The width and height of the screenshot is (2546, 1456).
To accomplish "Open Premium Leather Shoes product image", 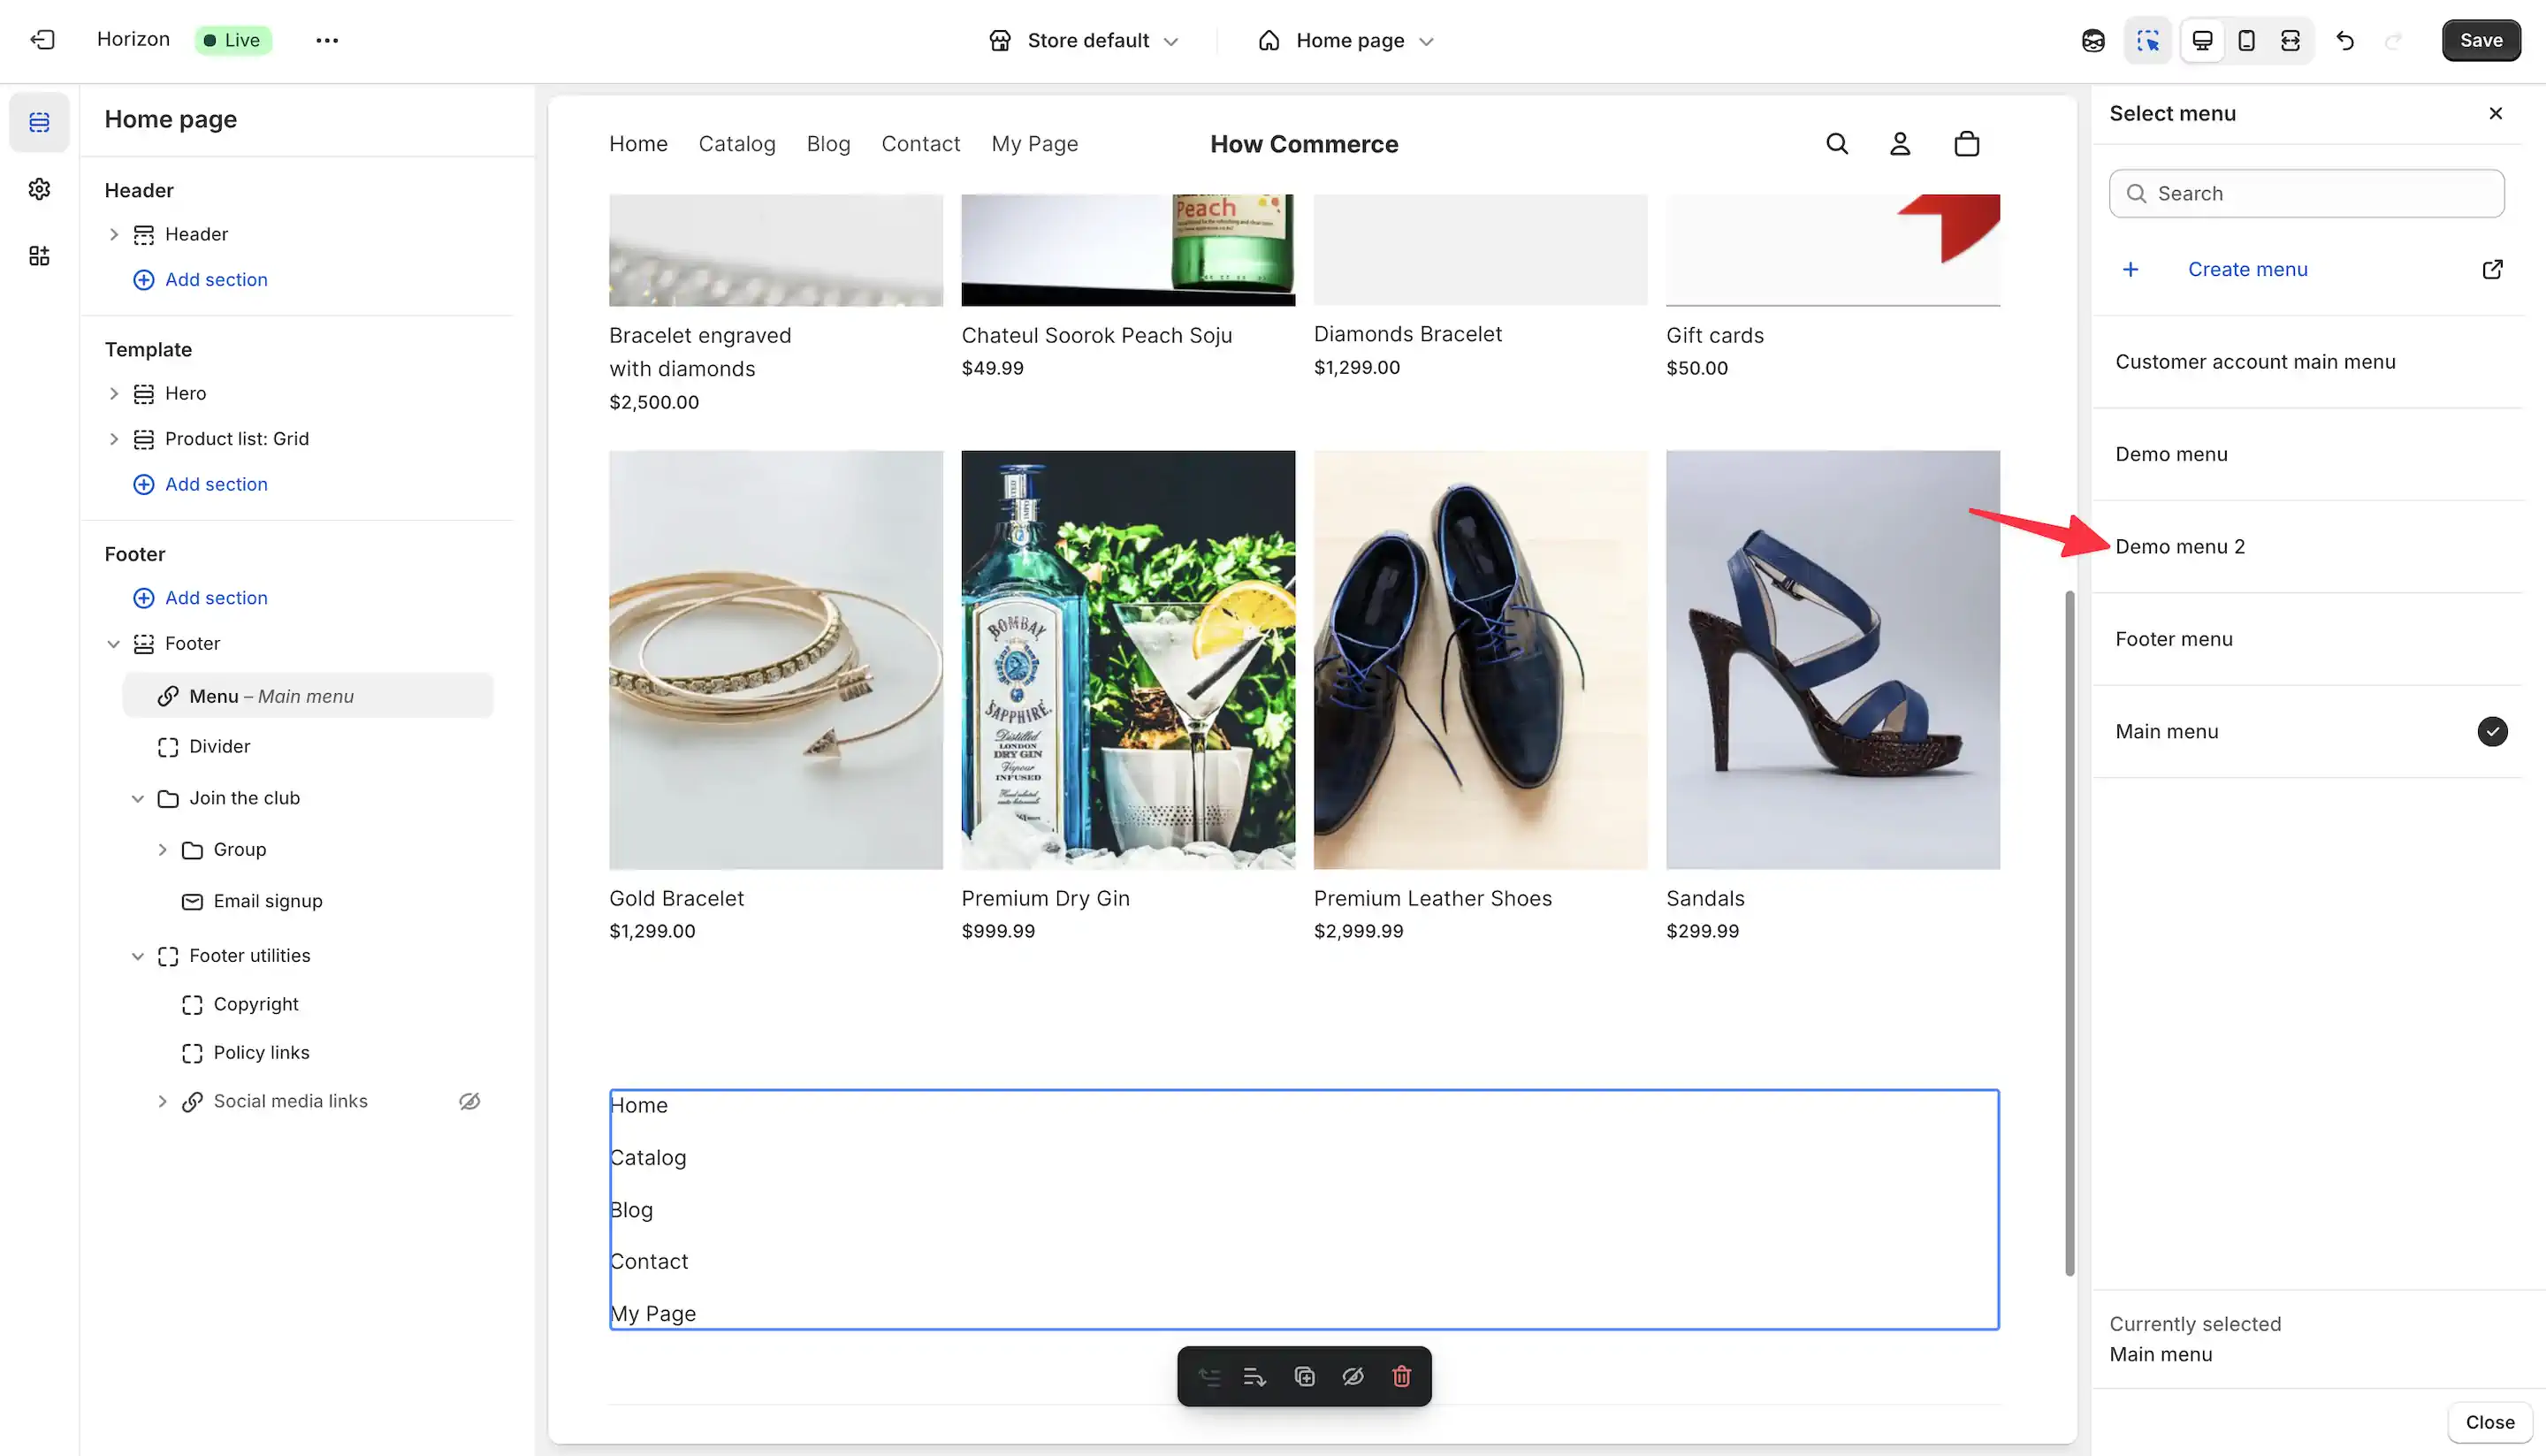I will (1480, 659).
